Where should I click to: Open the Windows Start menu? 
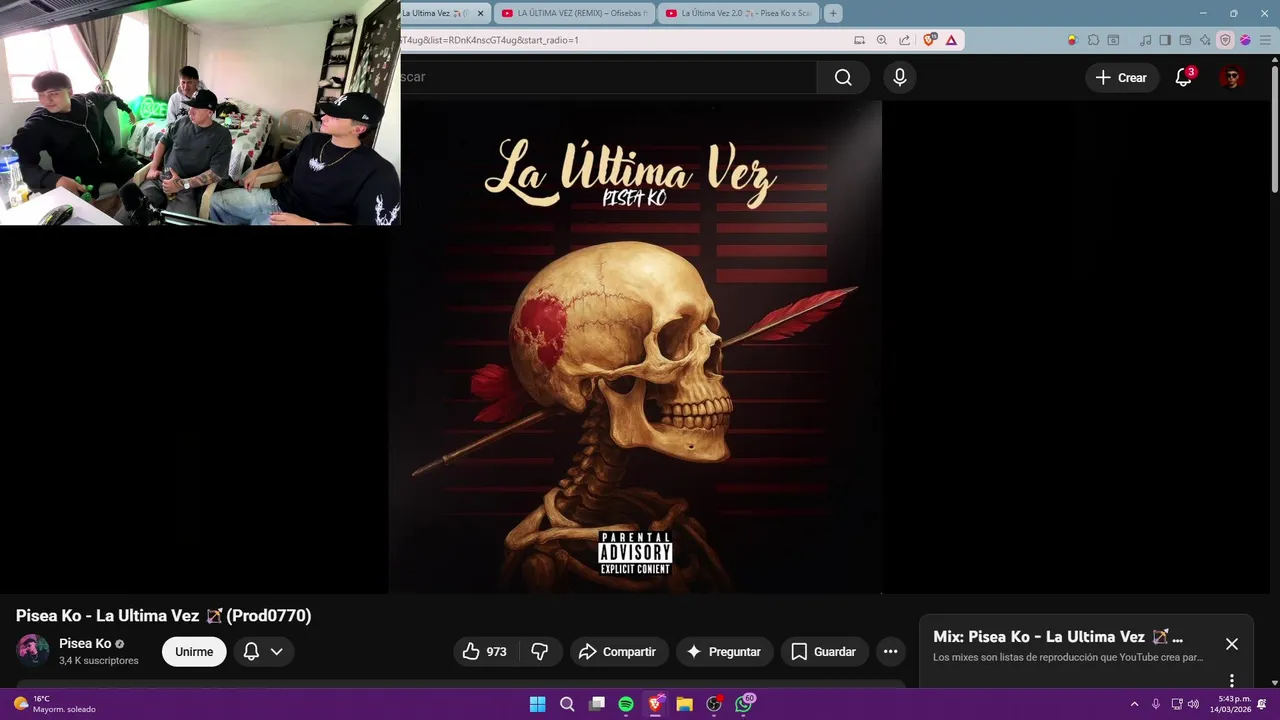pyautogui.click(x=537, y=704)
